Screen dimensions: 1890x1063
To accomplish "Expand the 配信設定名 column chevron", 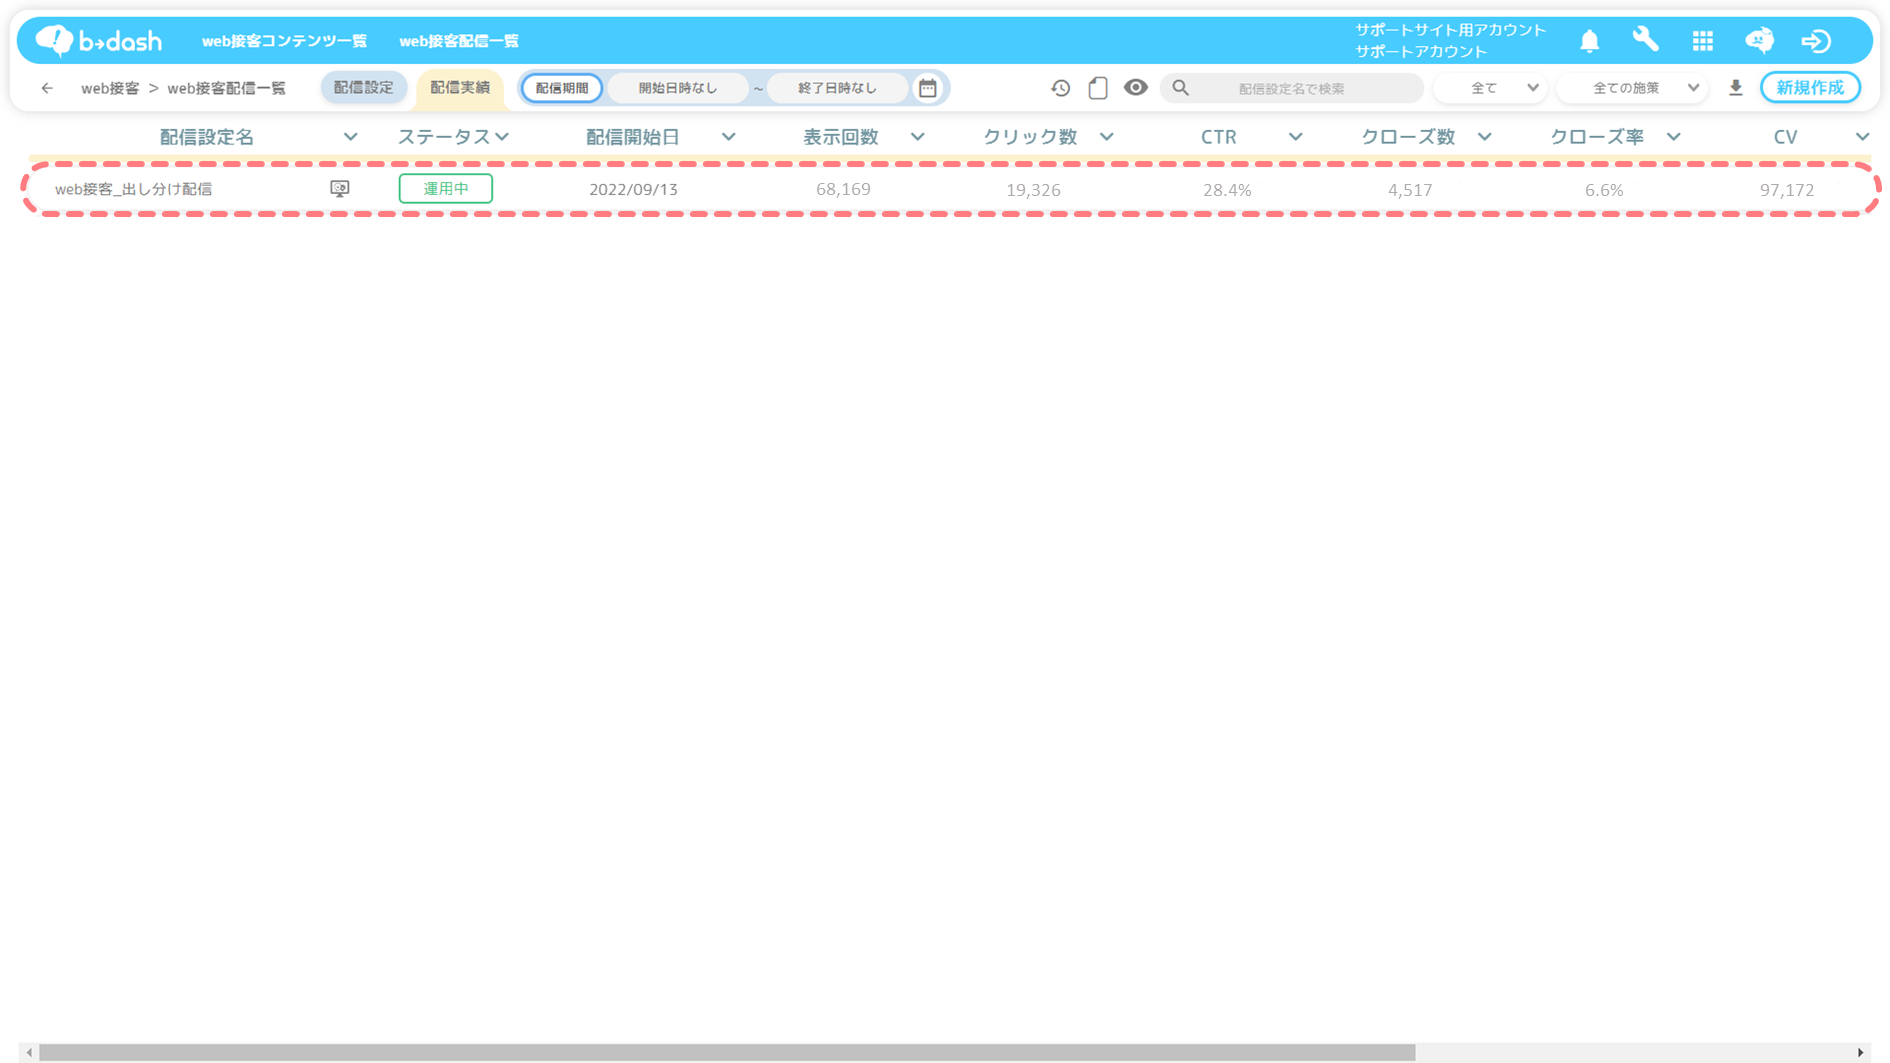I will tap(350, 137).
